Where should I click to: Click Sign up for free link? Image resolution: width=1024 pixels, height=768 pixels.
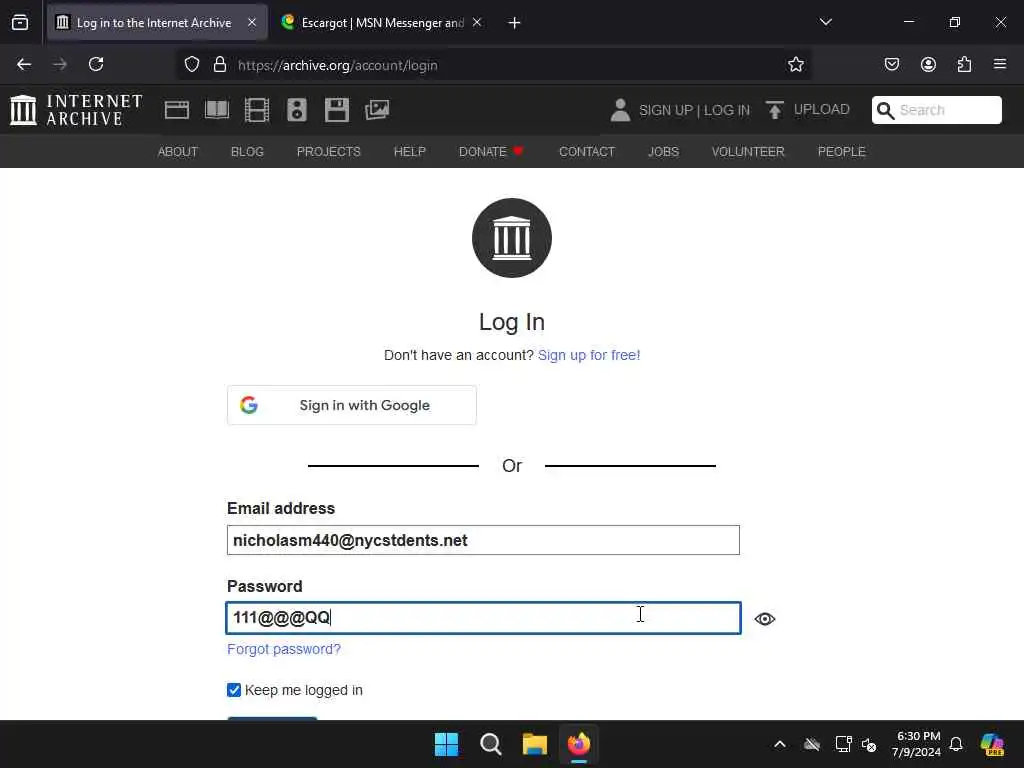(589, 355)
